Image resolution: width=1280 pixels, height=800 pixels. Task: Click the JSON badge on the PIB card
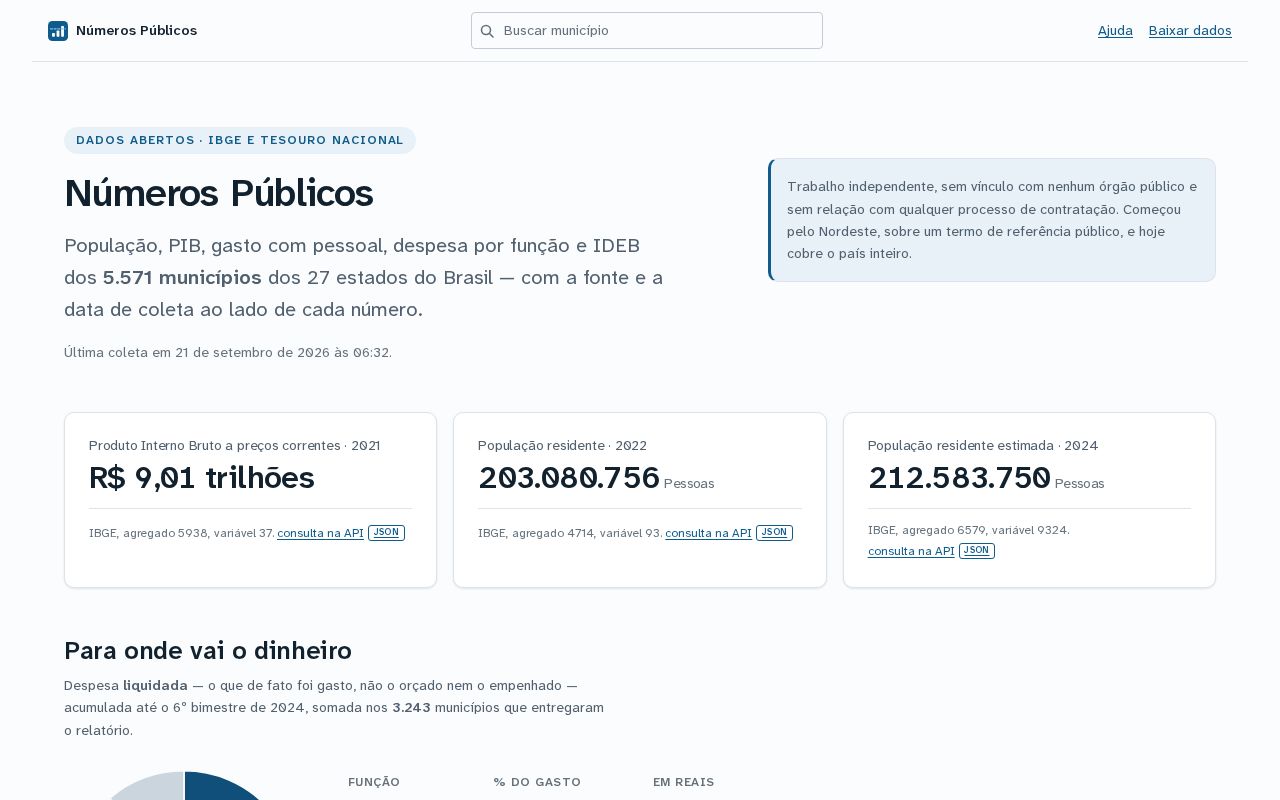(x=386, y=533)
